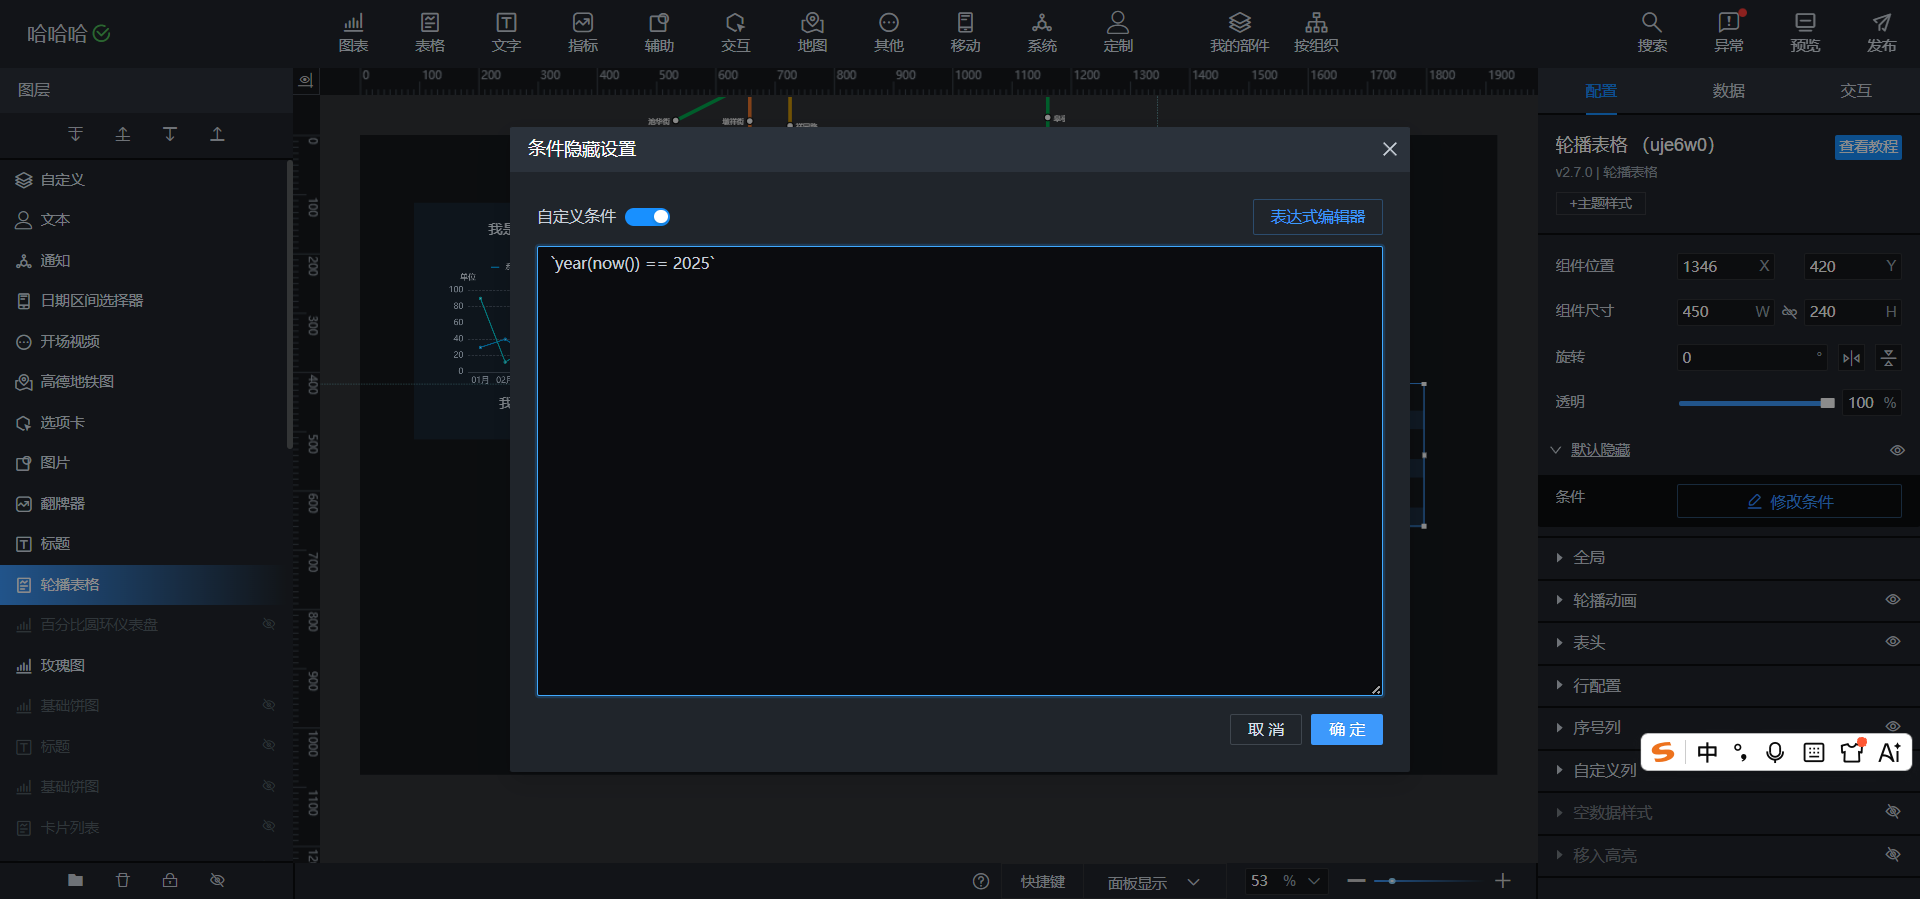Click the new folder group icon
The width and height of the screenshot is (1920, 899).
tap(75, 880)
